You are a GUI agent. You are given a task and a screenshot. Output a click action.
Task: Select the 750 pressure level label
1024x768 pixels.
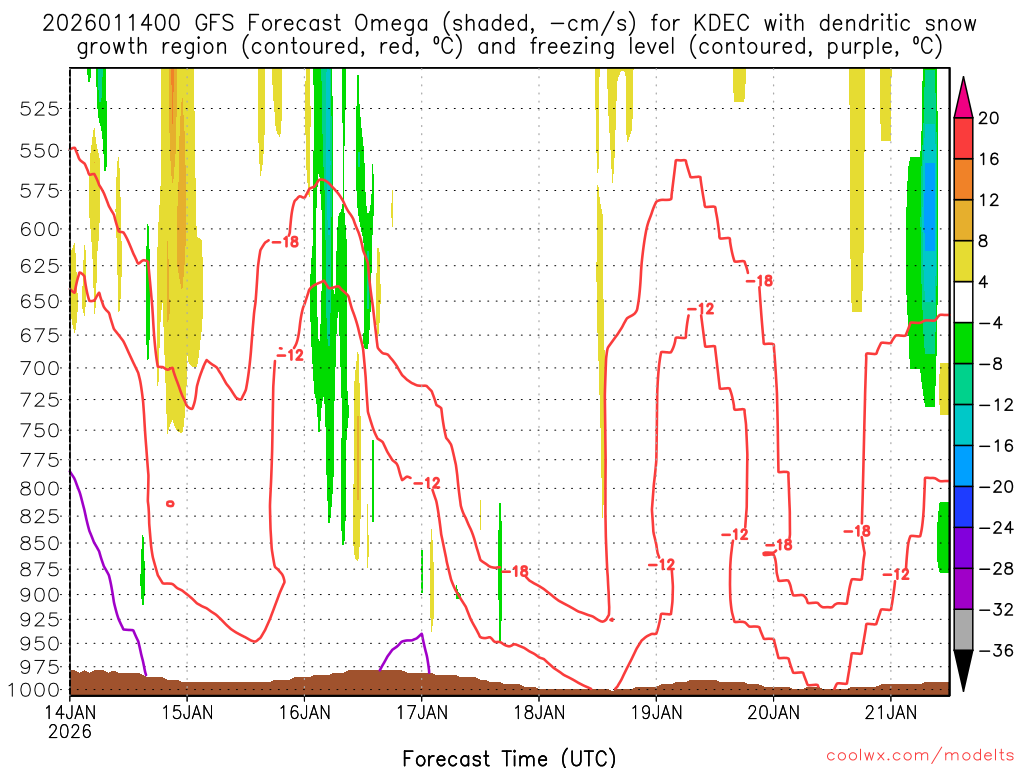(x=40, y=431)
